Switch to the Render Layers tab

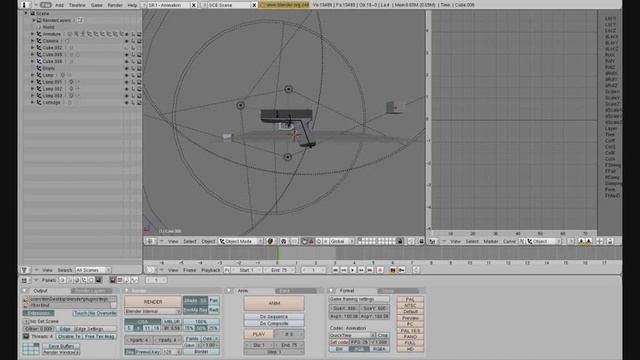pos(91,291)
